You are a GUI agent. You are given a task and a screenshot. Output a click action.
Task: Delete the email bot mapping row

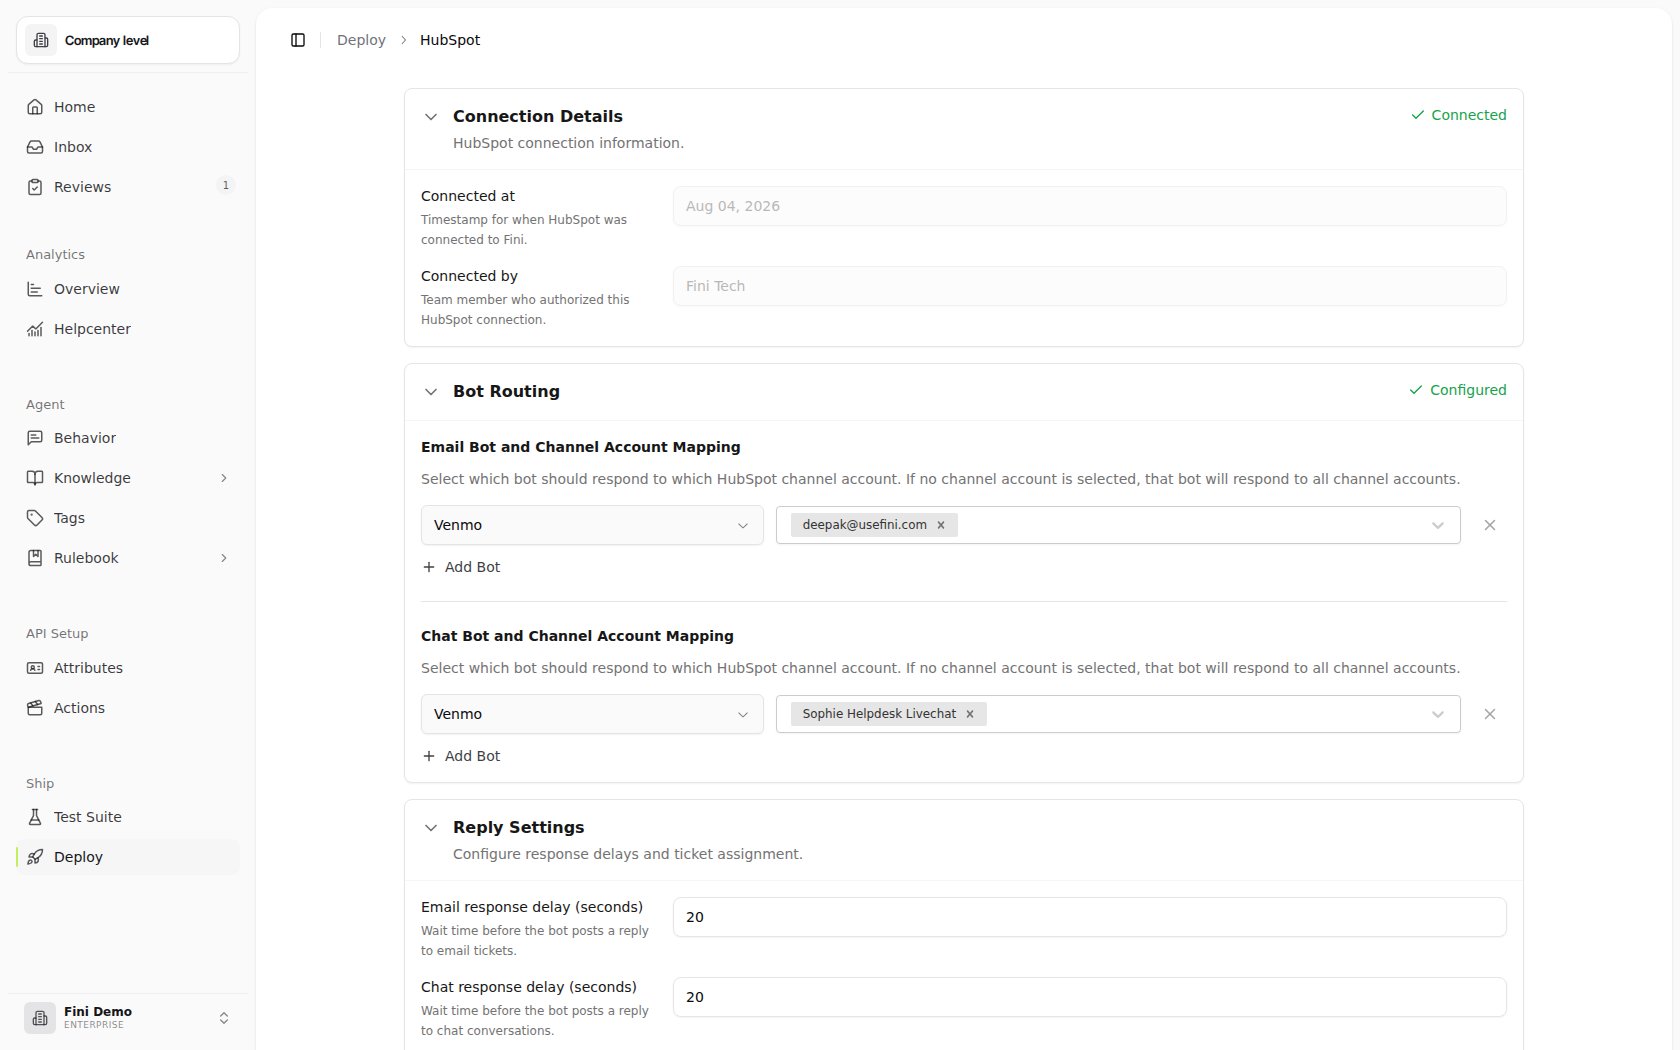pos(1490,525)
